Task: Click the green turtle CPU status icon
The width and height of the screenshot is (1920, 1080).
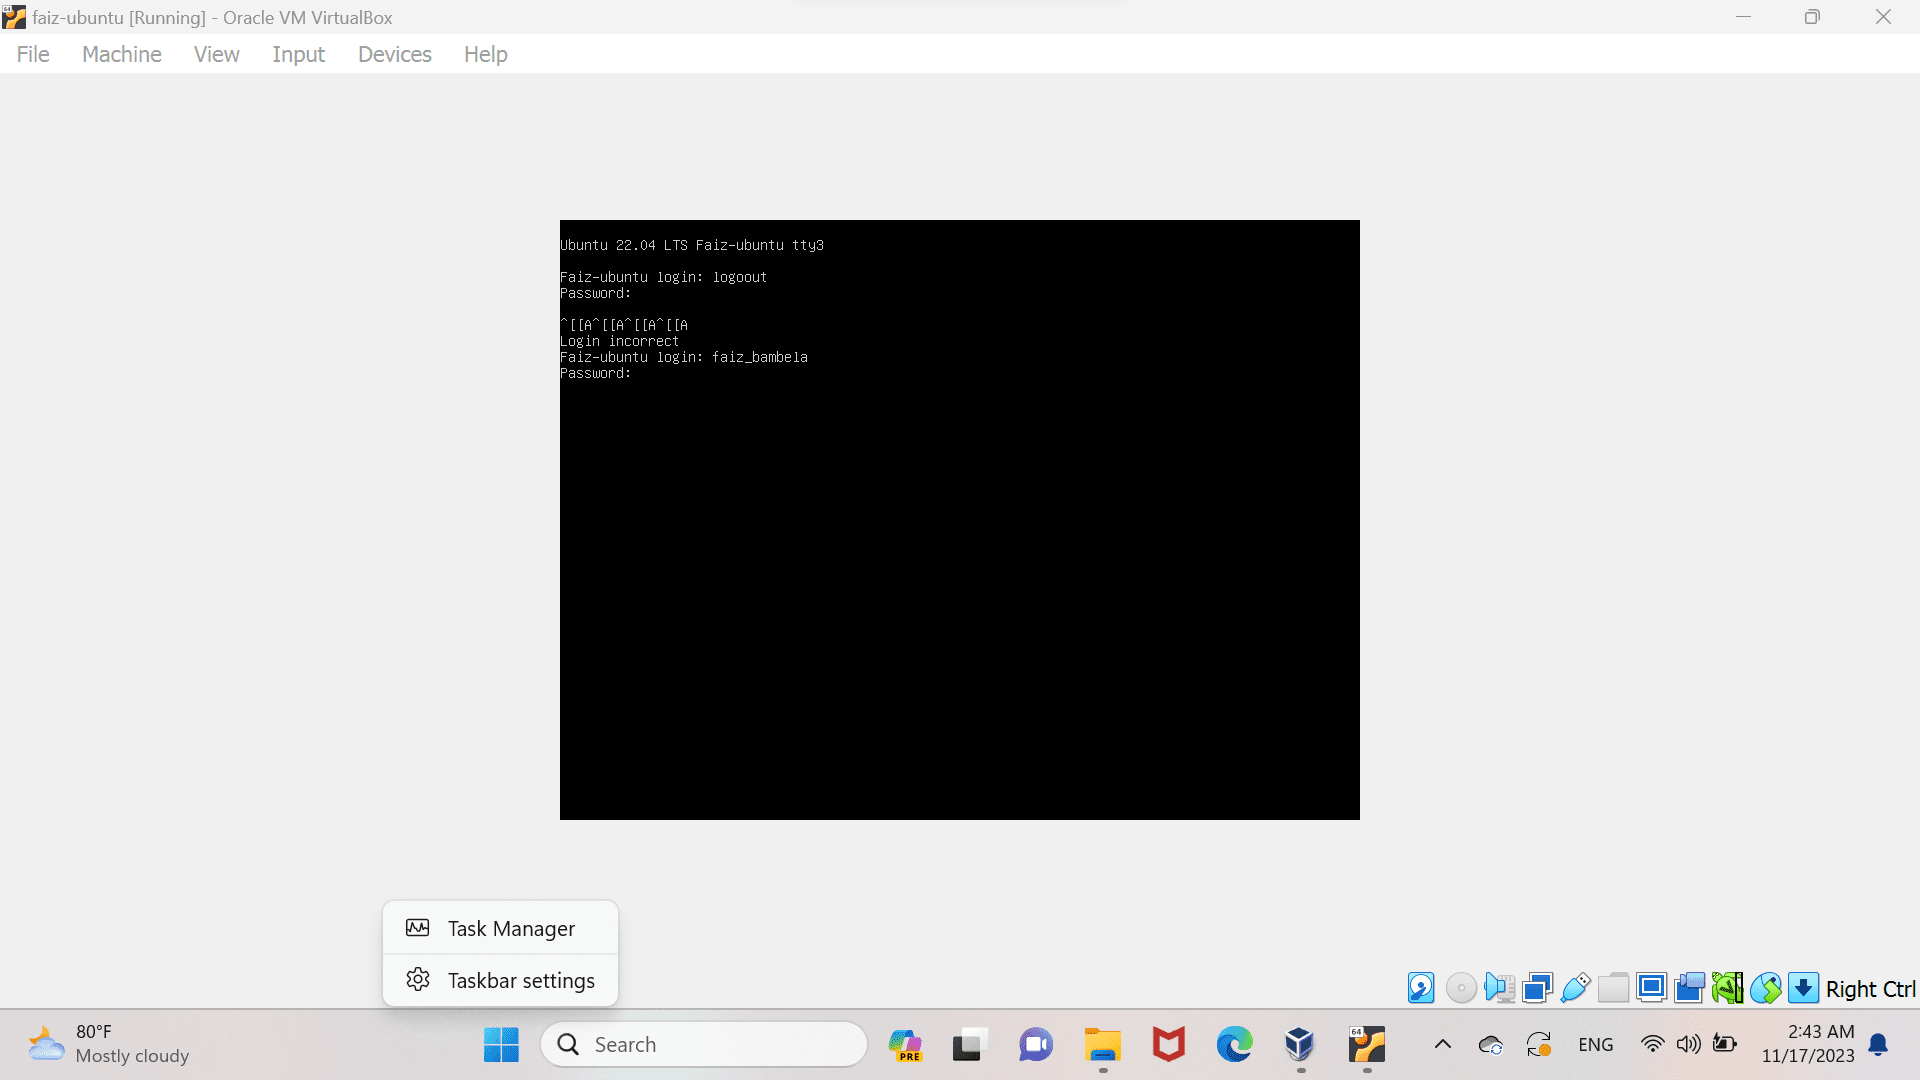Action: [x=1727, y=988]
